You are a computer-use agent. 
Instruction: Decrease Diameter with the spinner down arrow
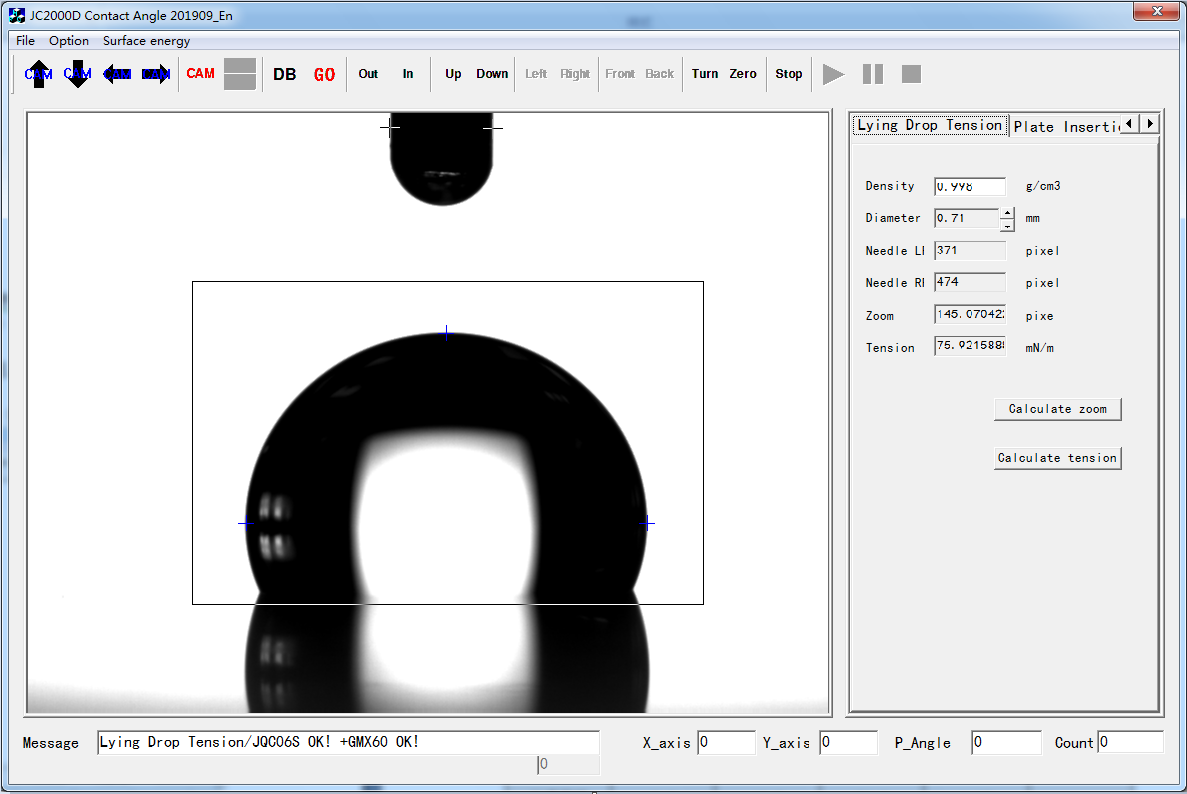[x=1007, y=226]
